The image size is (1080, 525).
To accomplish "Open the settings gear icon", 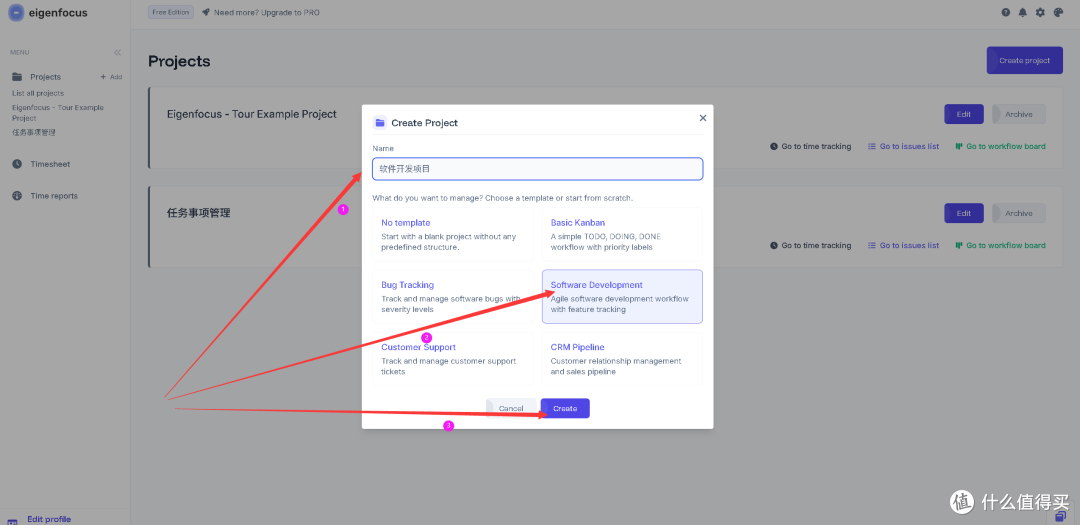I will click(x=1041, y=12).
